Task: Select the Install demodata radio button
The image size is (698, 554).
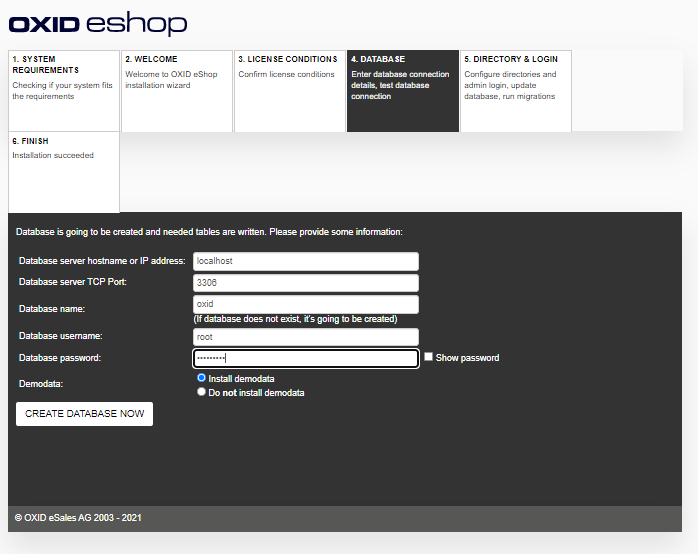Action: [x=202, y=378]
